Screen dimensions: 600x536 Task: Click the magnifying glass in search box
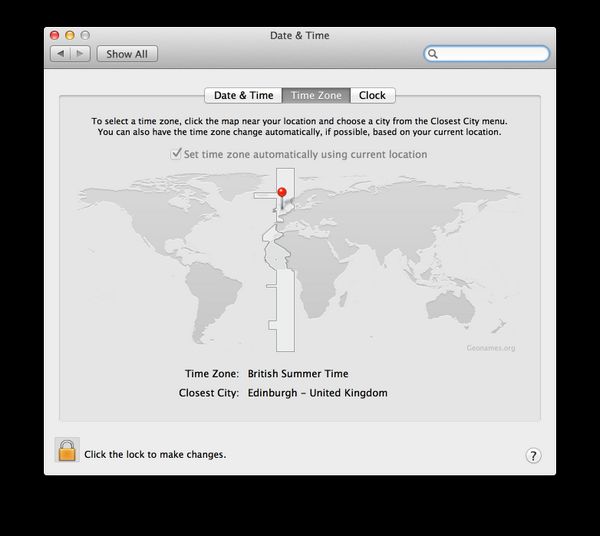tap(434, 54)
